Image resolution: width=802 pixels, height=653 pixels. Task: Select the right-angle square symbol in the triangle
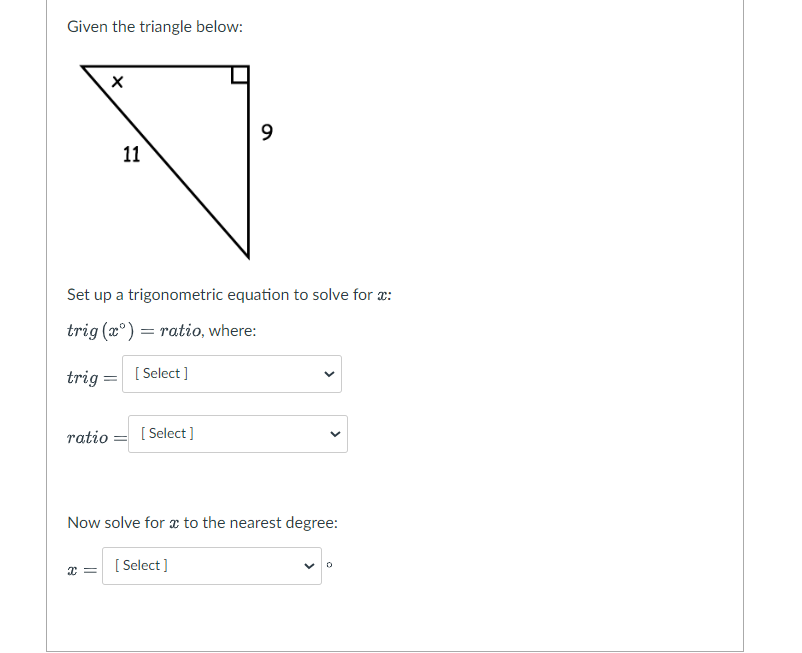pos(238,72)
